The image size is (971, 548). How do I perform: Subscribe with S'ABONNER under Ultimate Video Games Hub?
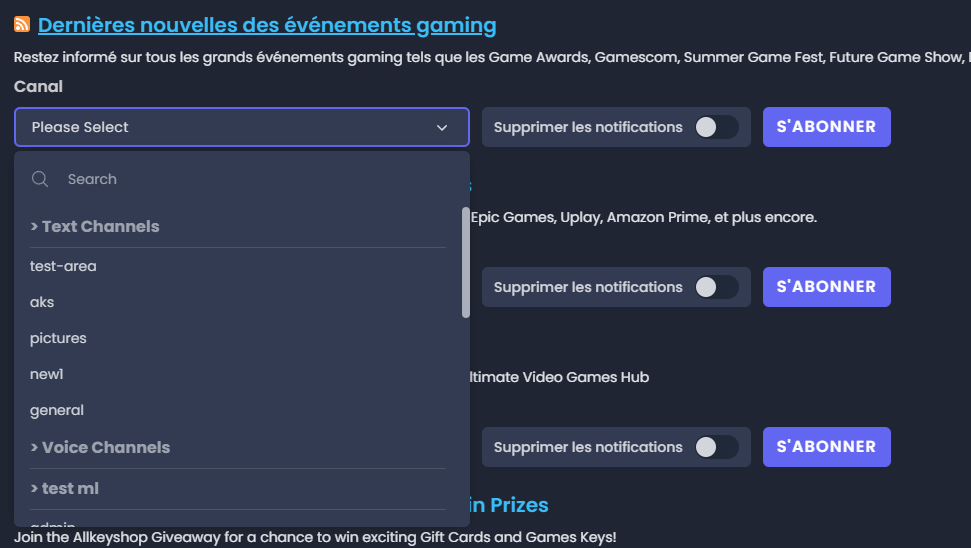[826, 447]
